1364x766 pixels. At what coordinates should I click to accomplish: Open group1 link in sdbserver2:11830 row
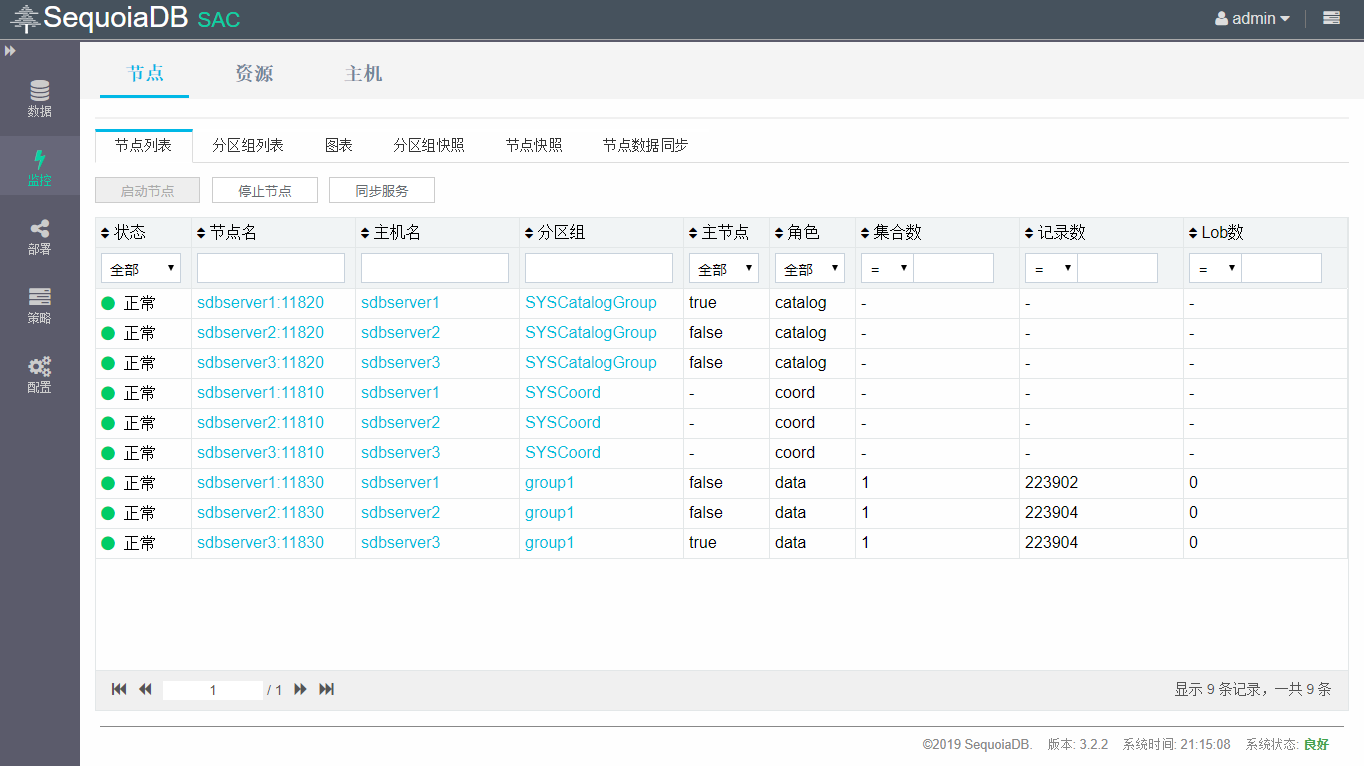click(550, 512)
